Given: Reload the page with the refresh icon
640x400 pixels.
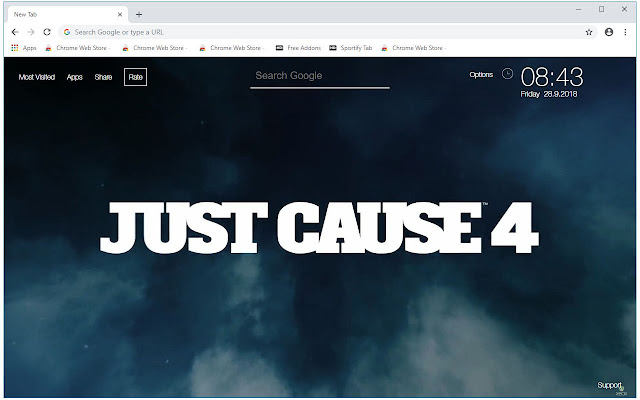Looking at the screenshot, I should 47,32.
